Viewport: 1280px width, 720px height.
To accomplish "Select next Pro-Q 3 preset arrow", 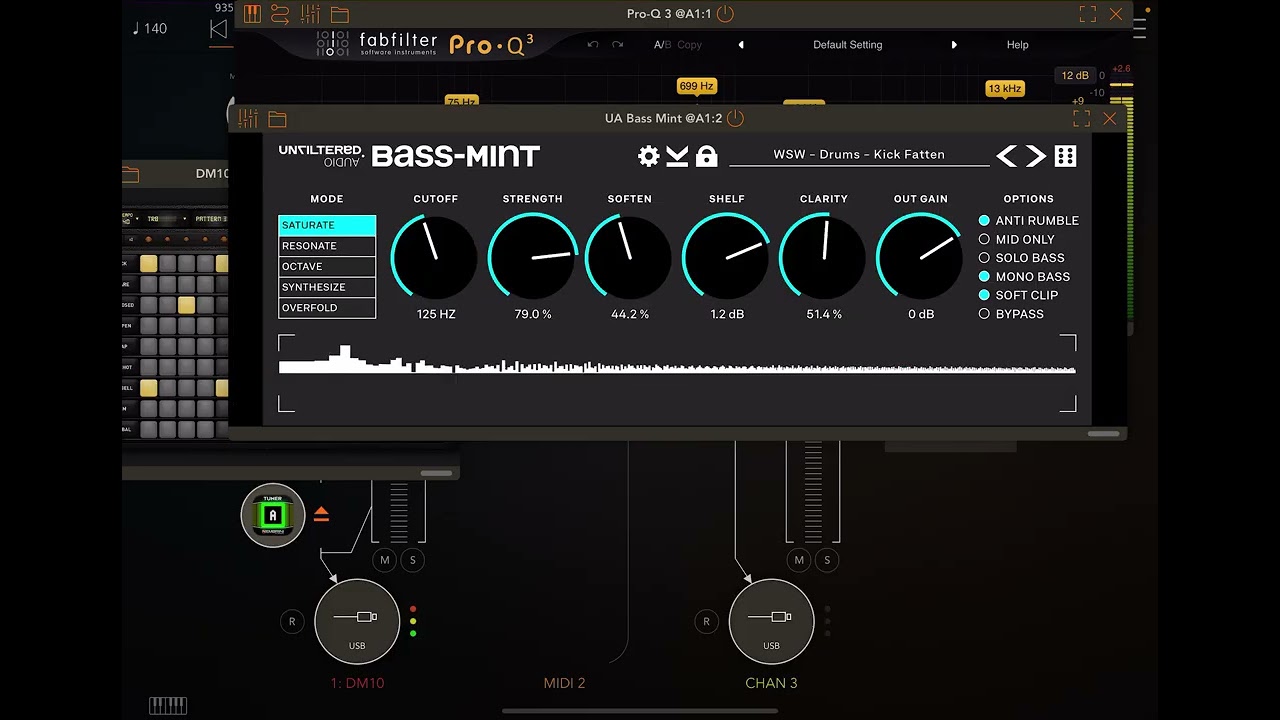I will [954, 45].
